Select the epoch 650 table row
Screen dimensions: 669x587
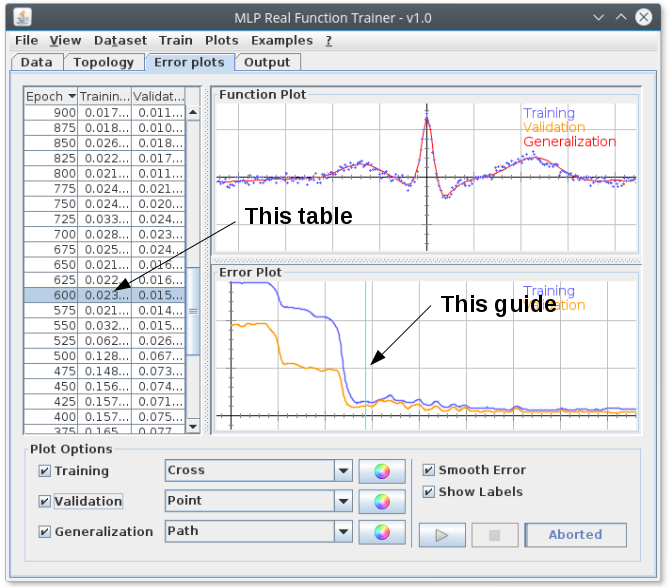[105, 265]
